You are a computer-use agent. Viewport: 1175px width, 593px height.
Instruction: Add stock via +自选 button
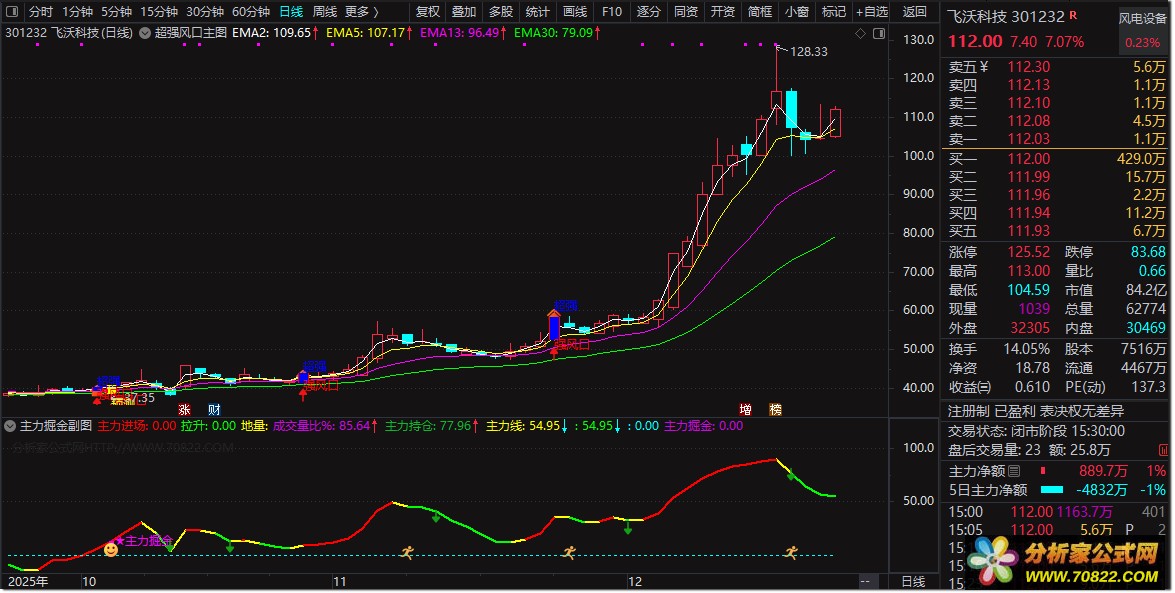click(872, 11)
